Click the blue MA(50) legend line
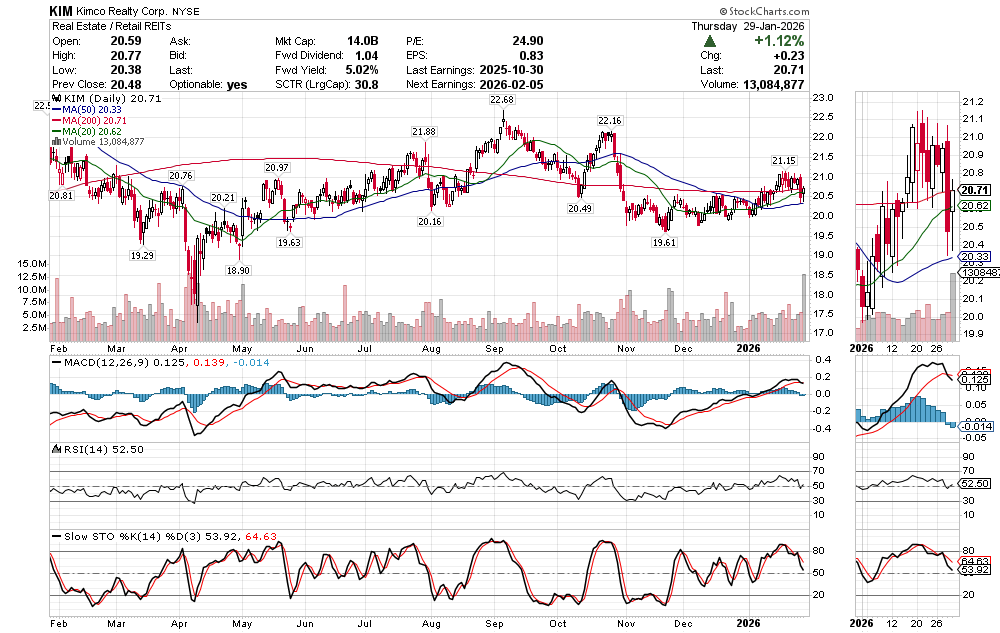The width and height of the screenshot is (1000, 633). [x=58, y=111]
